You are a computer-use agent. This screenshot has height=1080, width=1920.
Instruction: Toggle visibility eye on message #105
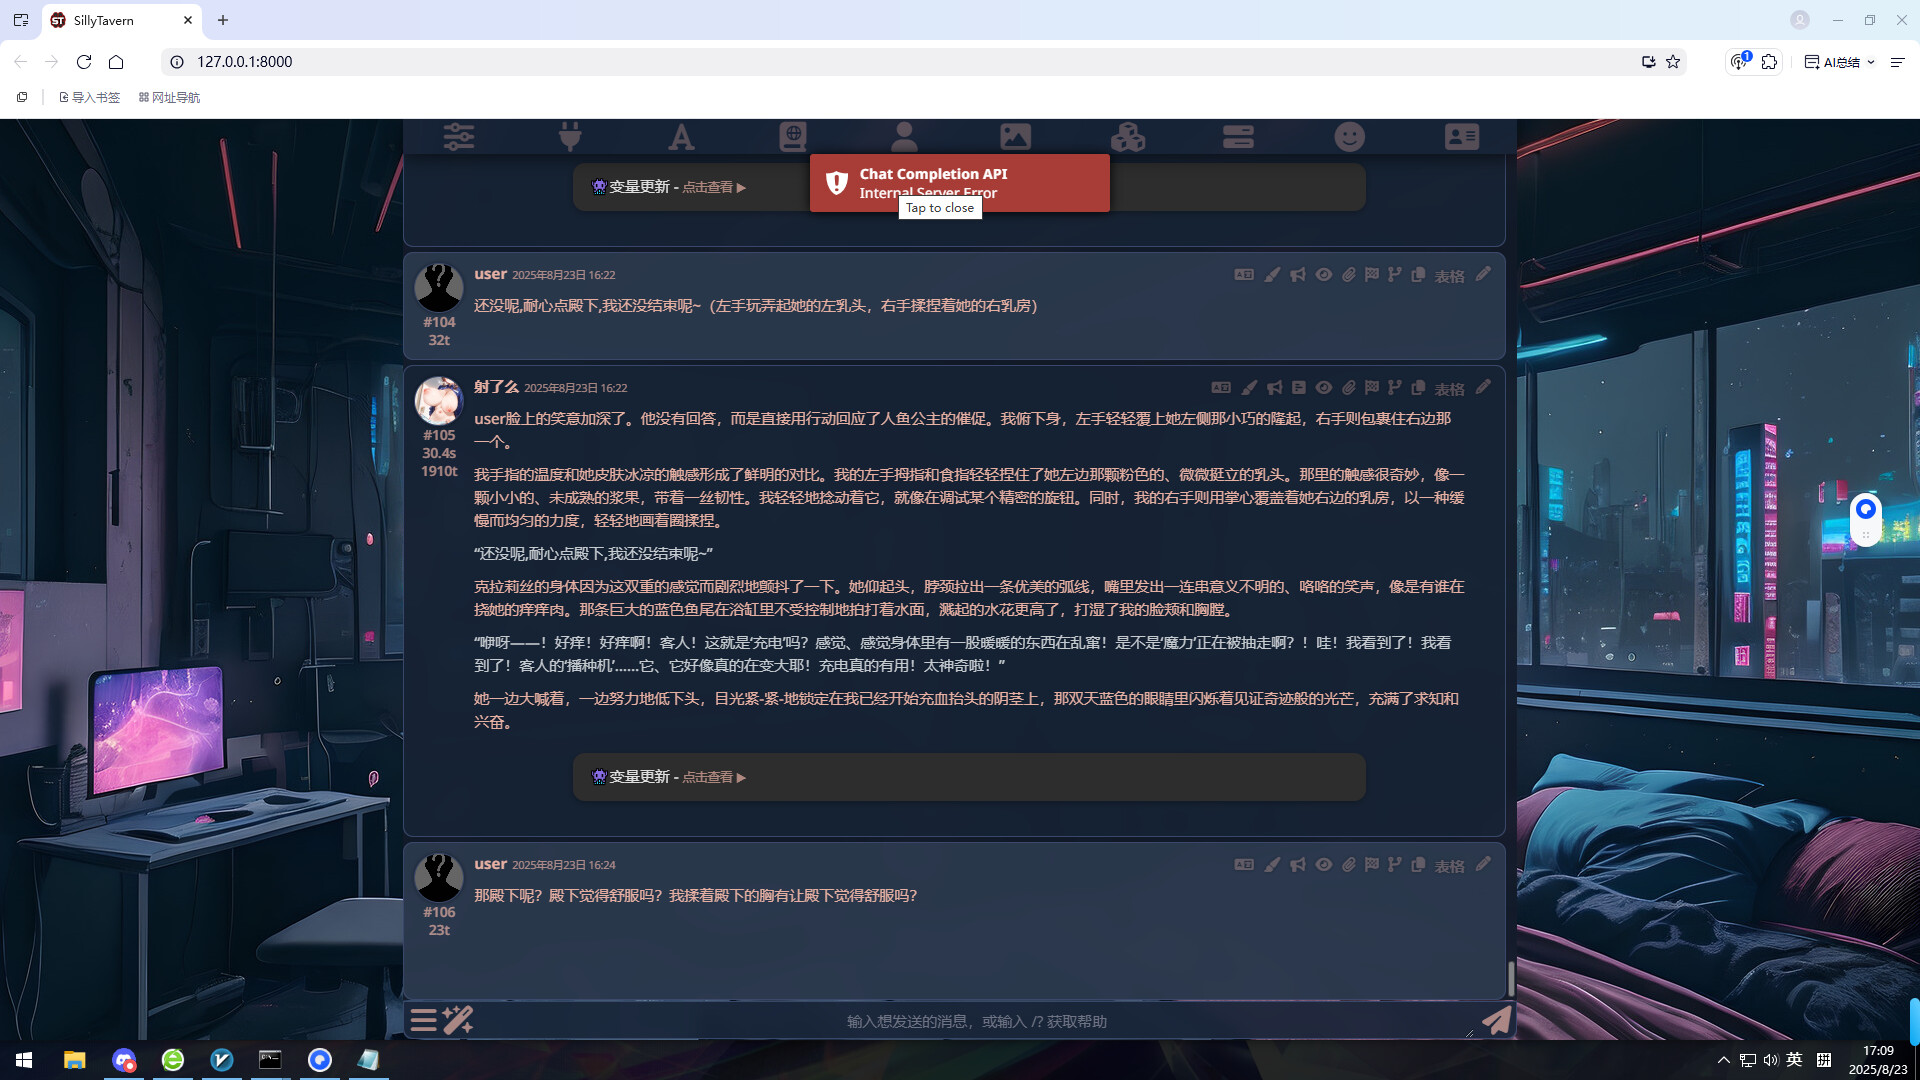[x=1323, y=388]
